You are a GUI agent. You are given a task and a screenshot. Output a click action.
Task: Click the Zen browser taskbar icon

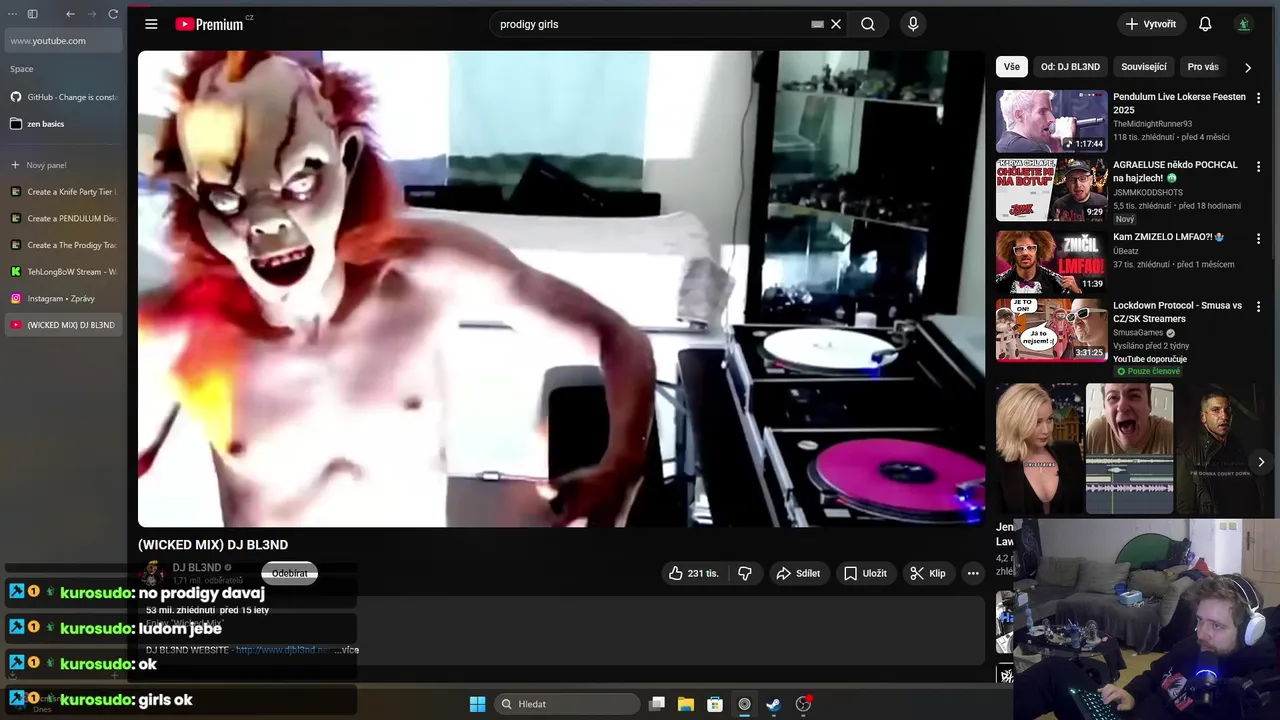pyautogui.click(x=744, y=704)
